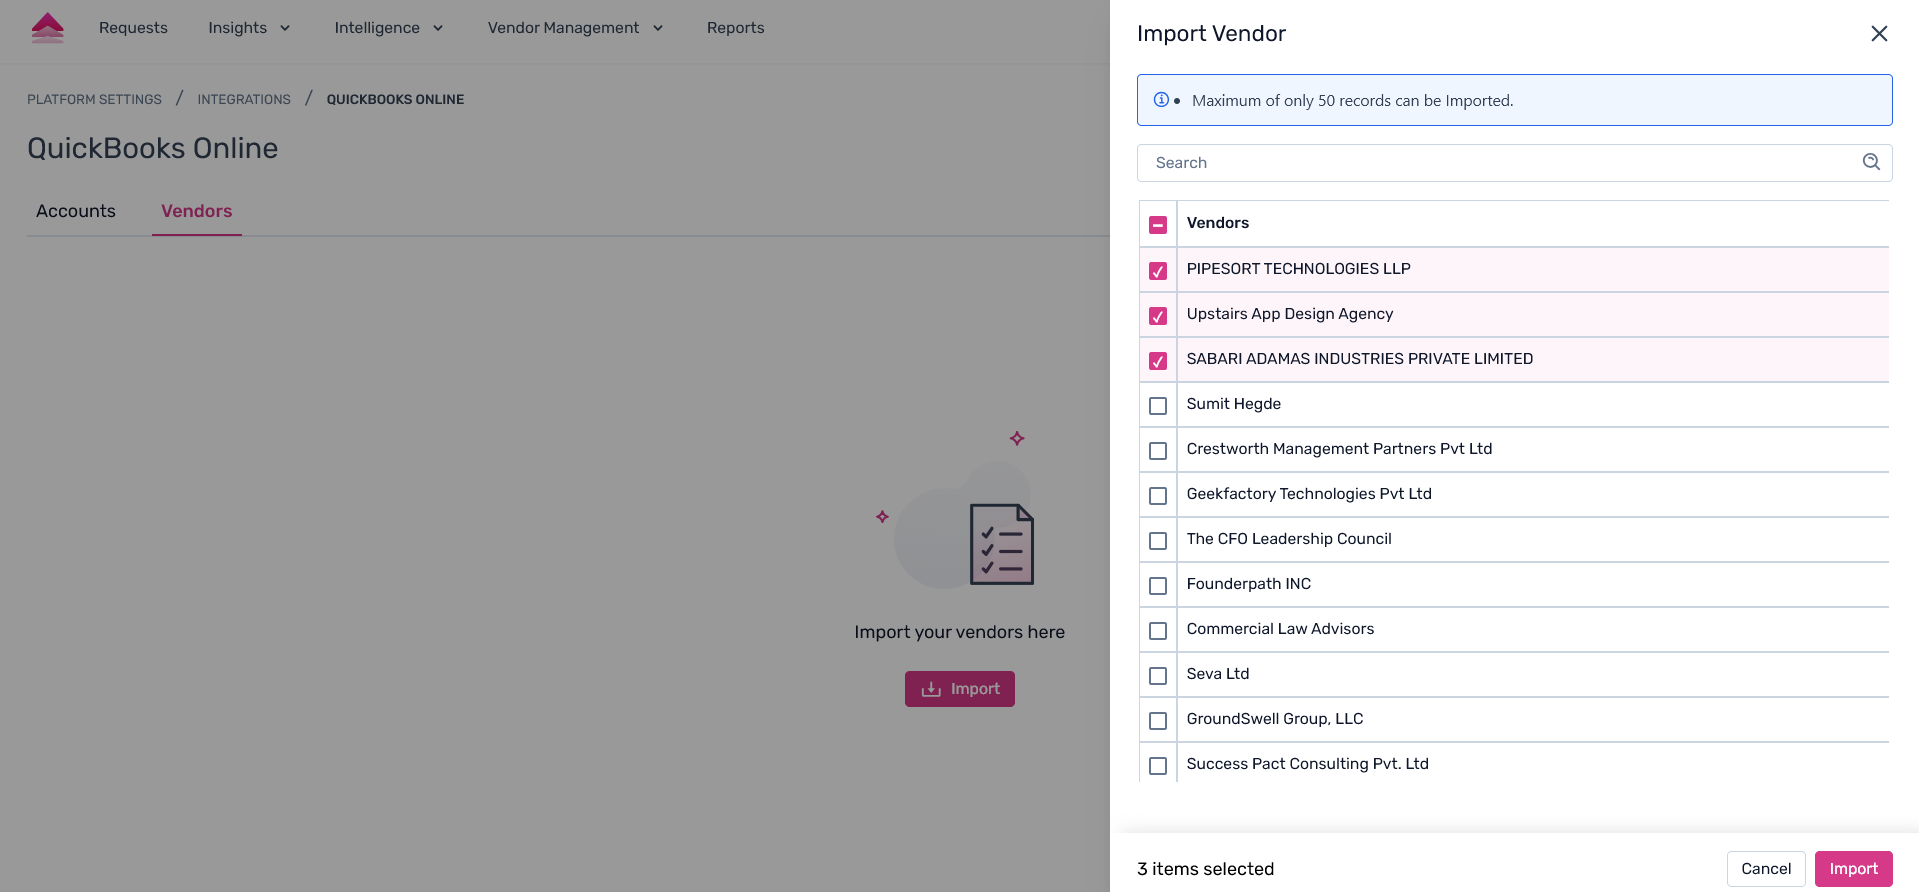1919x892 pixels.
Task: Expand the Insights dropdown menu
Action: pos(249,28)
